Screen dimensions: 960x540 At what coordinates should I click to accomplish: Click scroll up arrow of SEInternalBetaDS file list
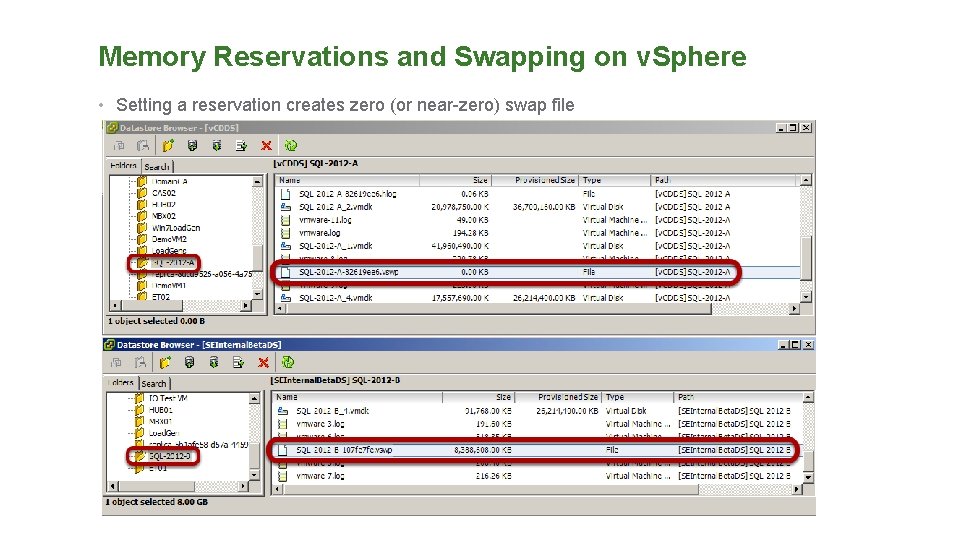[x=808, y=397]
